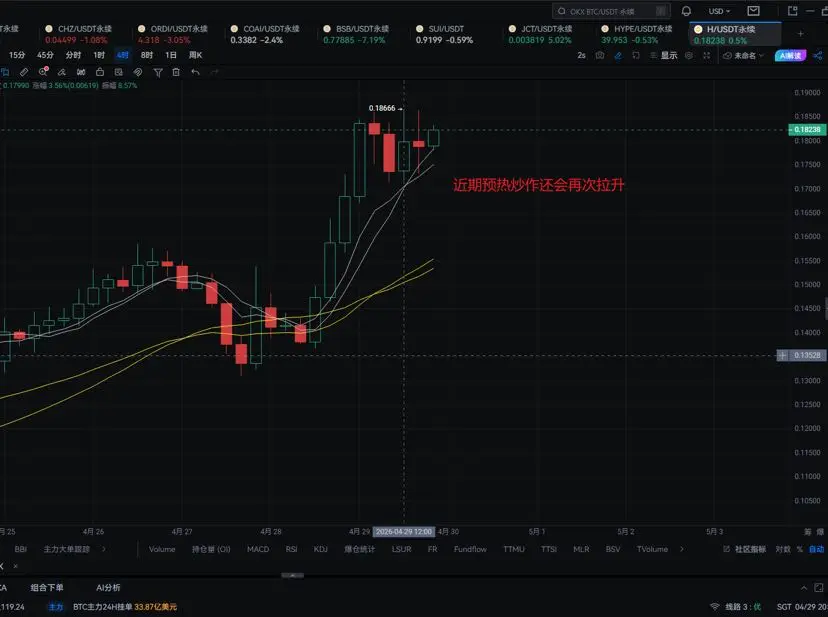Viewport: 828px width, 617px height.
Task: Switch to the 分时 timeframe
Action: tap(73, 55)
